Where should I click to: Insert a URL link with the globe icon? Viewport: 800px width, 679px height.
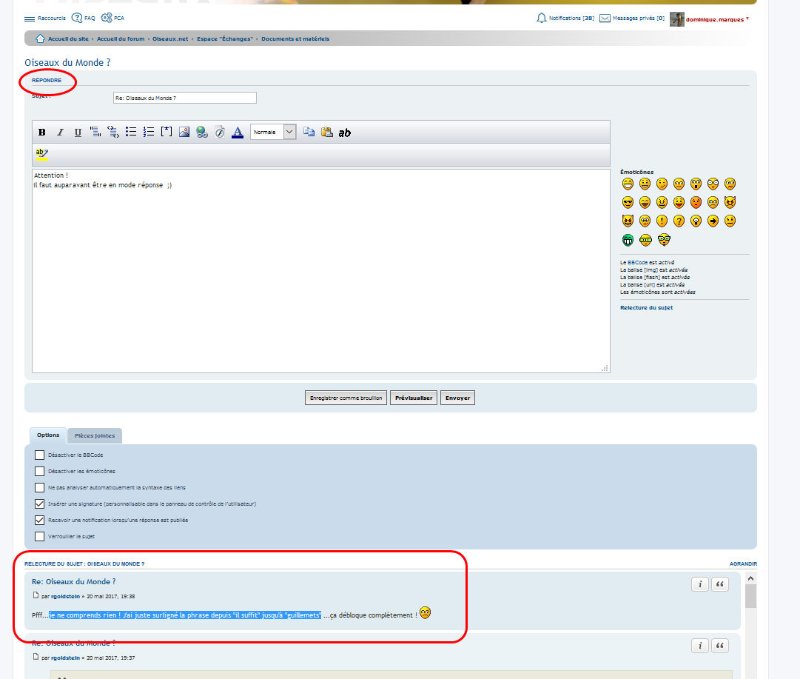click(x=201, y=132)
